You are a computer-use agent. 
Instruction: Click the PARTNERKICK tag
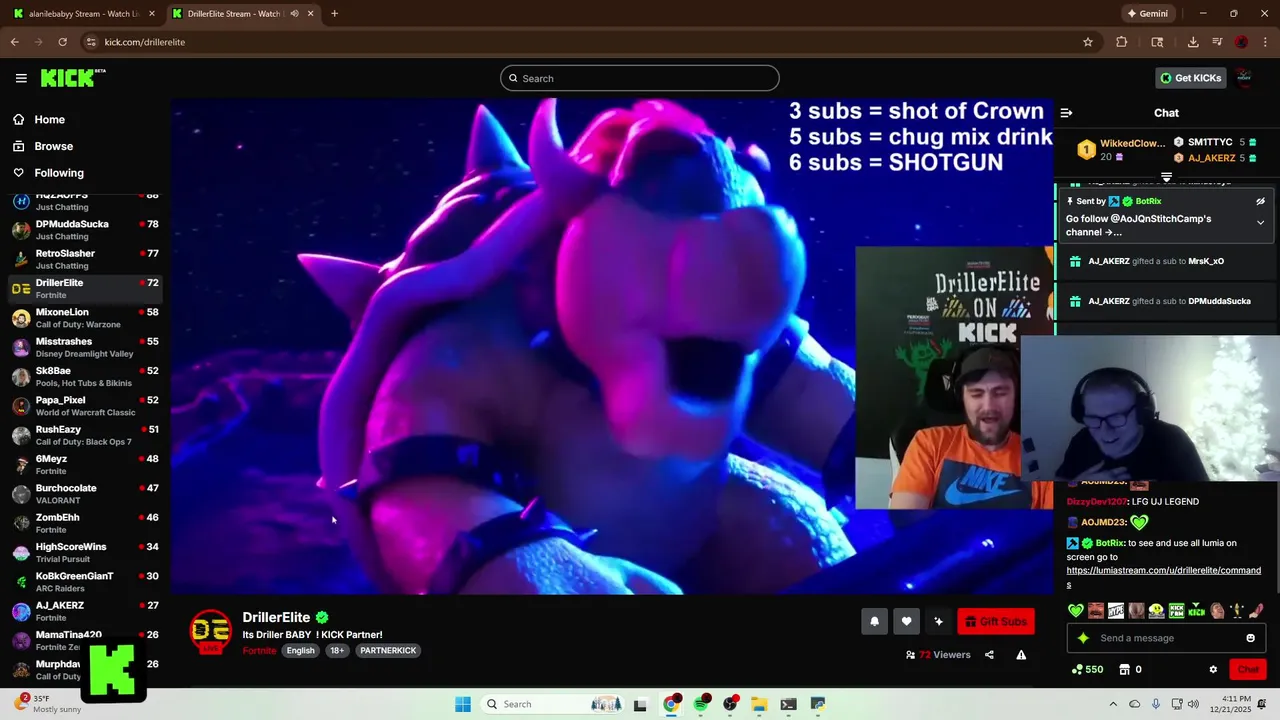pyautogui.click(x=388, y=651)
